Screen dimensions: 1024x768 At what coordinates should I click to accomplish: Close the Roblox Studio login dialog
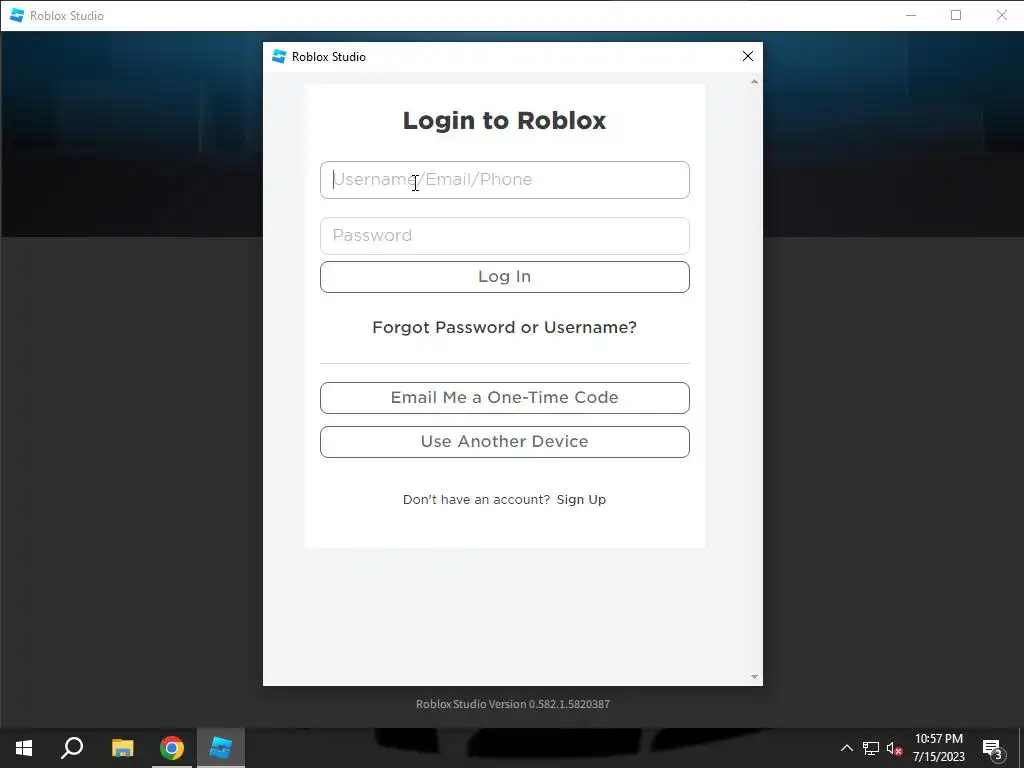click(748, 56)
